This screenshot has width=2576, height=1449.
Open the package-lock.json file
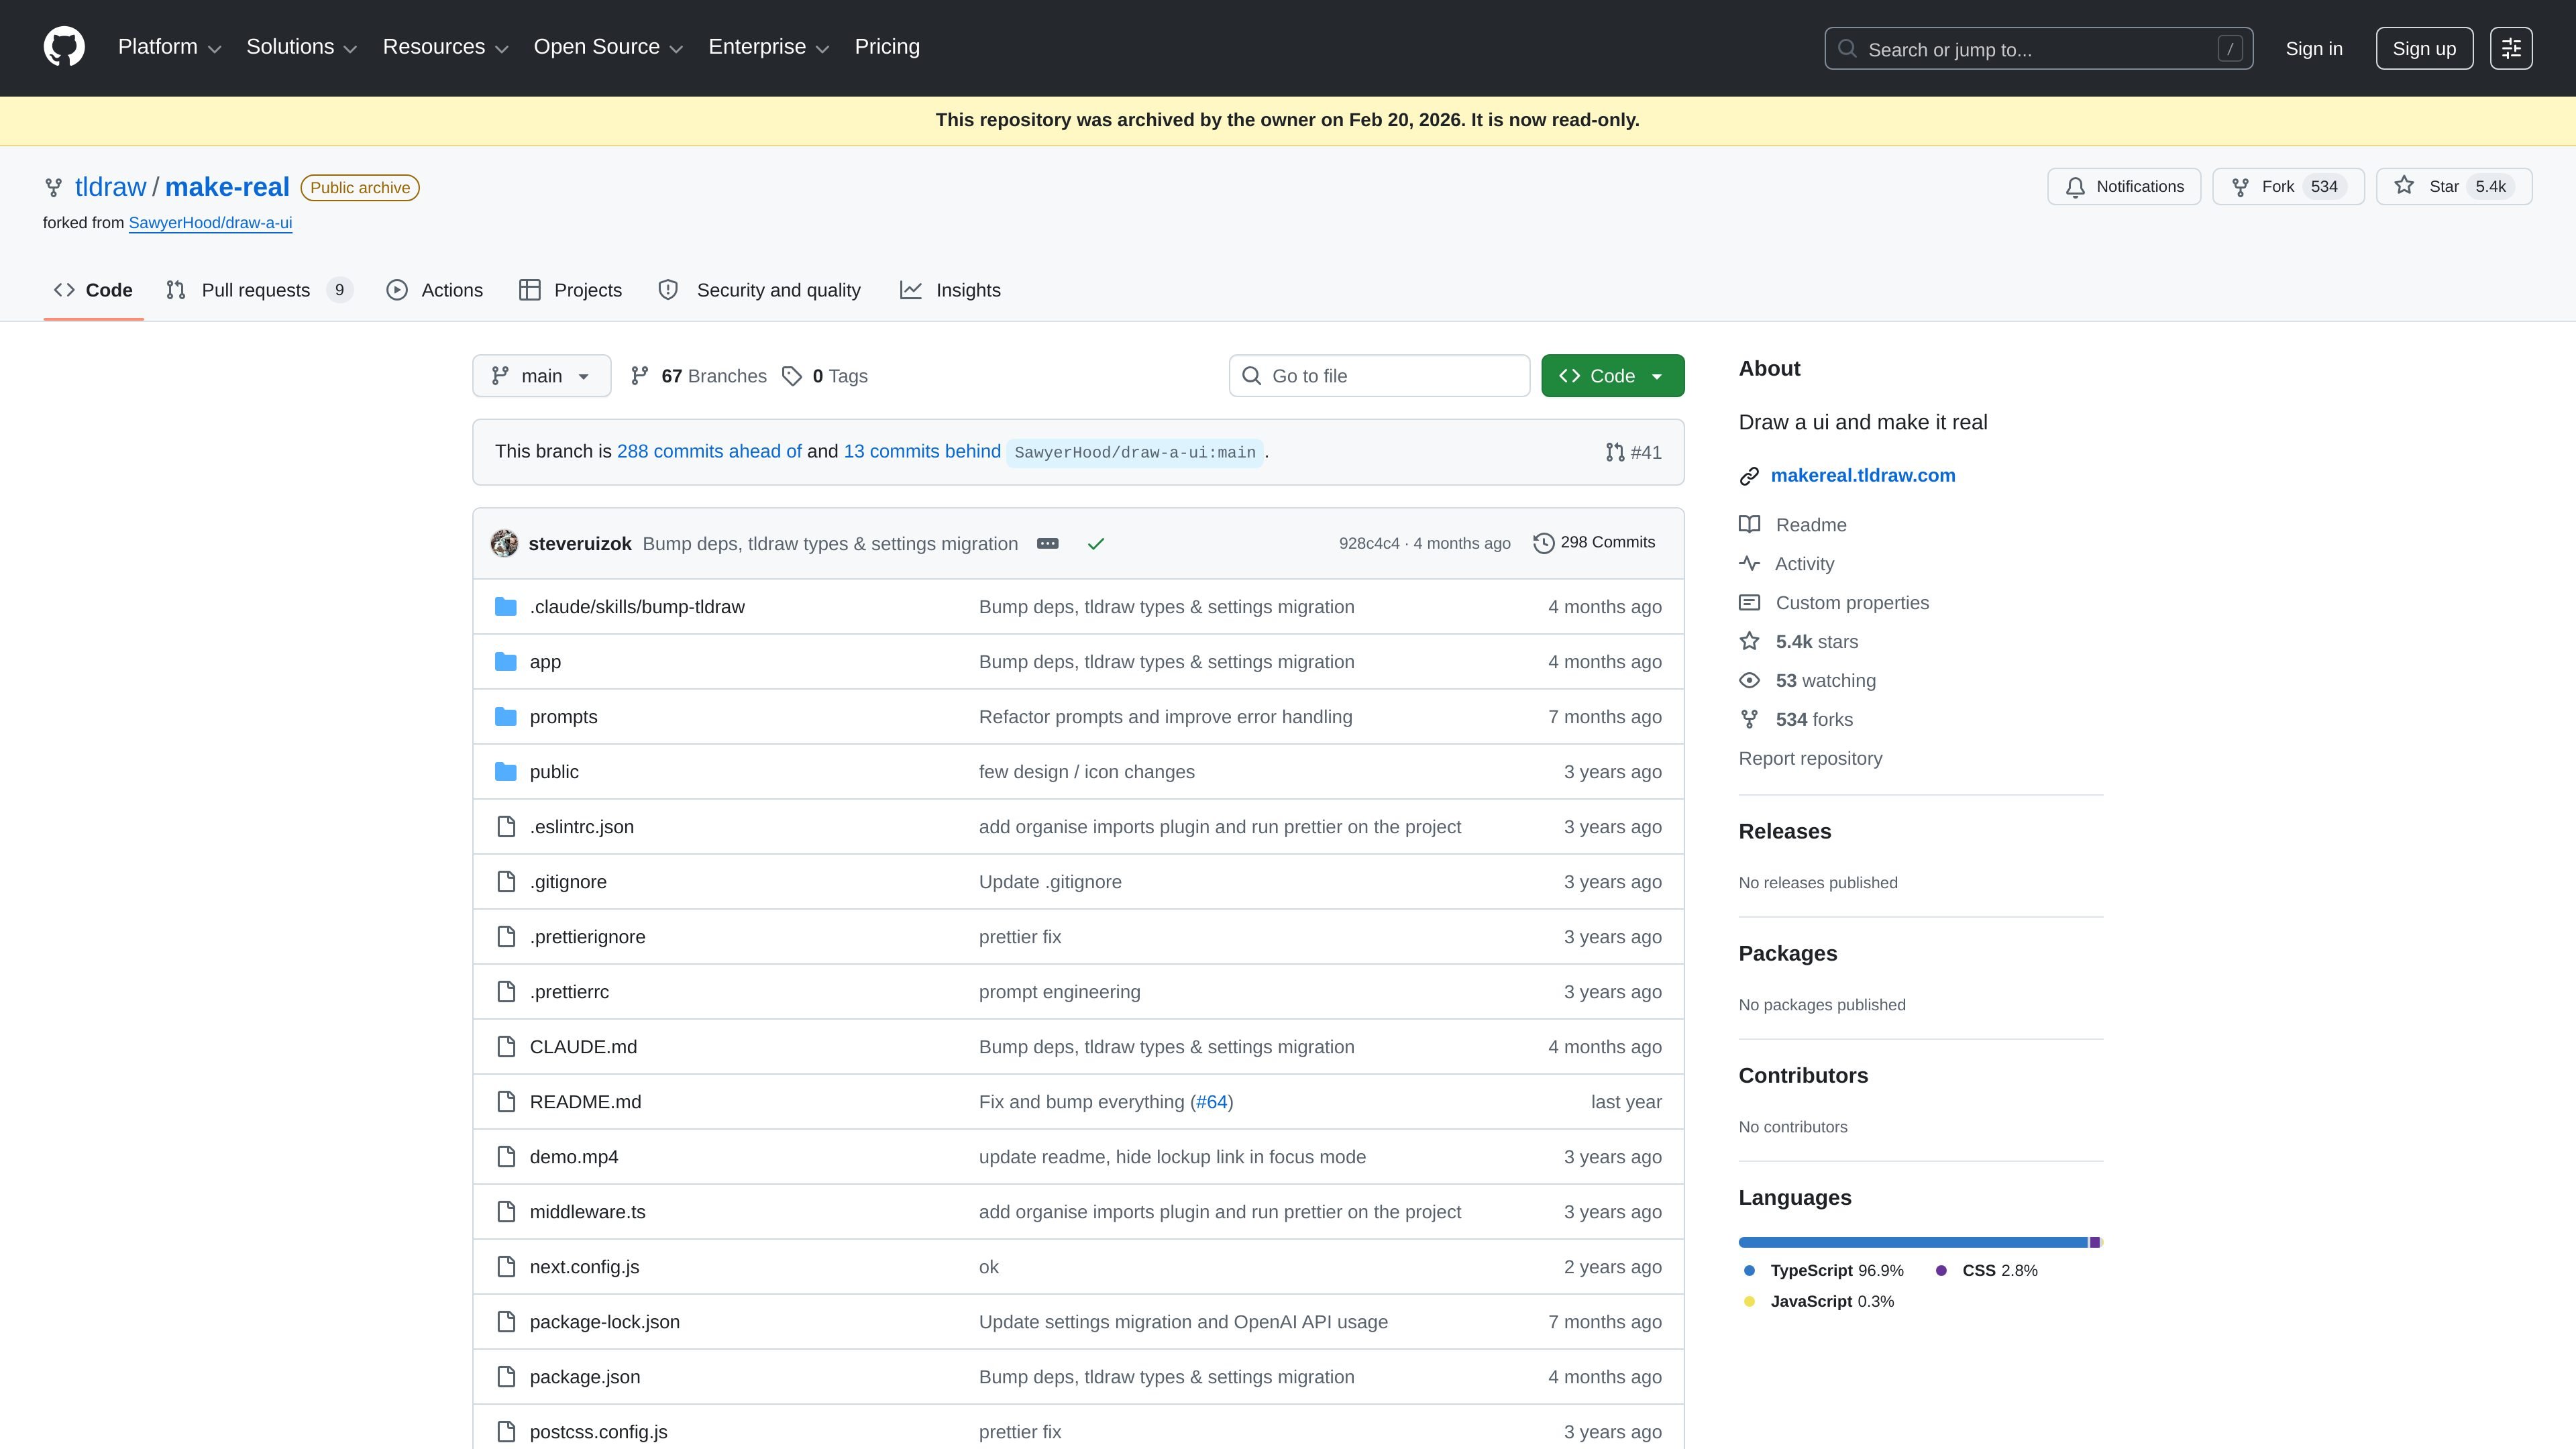[604, 1322]
